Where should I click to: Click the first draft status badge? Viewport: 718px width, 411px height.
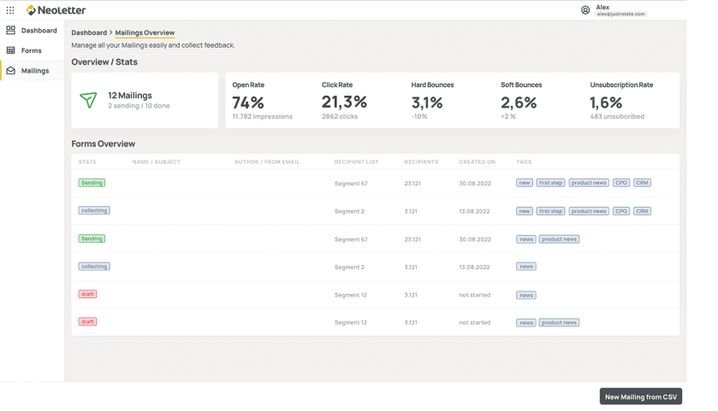(87, 294)
